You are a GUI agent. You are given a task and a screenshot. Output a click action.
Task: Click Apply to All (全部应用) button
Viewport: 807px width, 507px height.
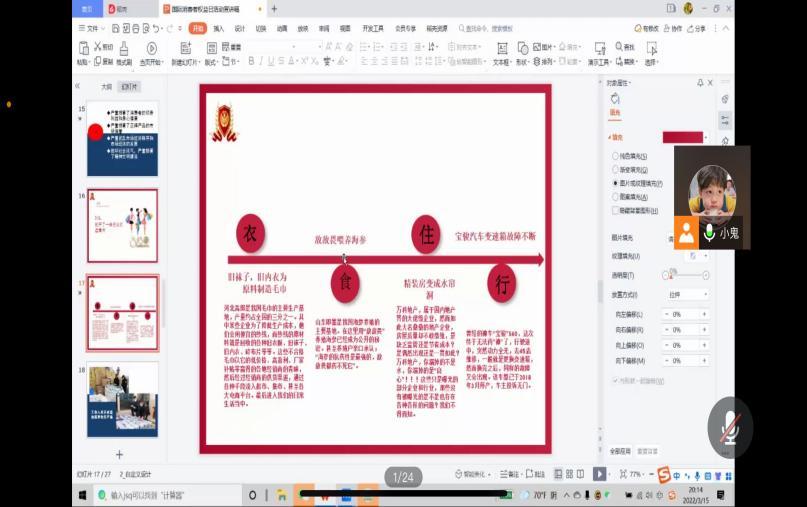tap(620, 451)
